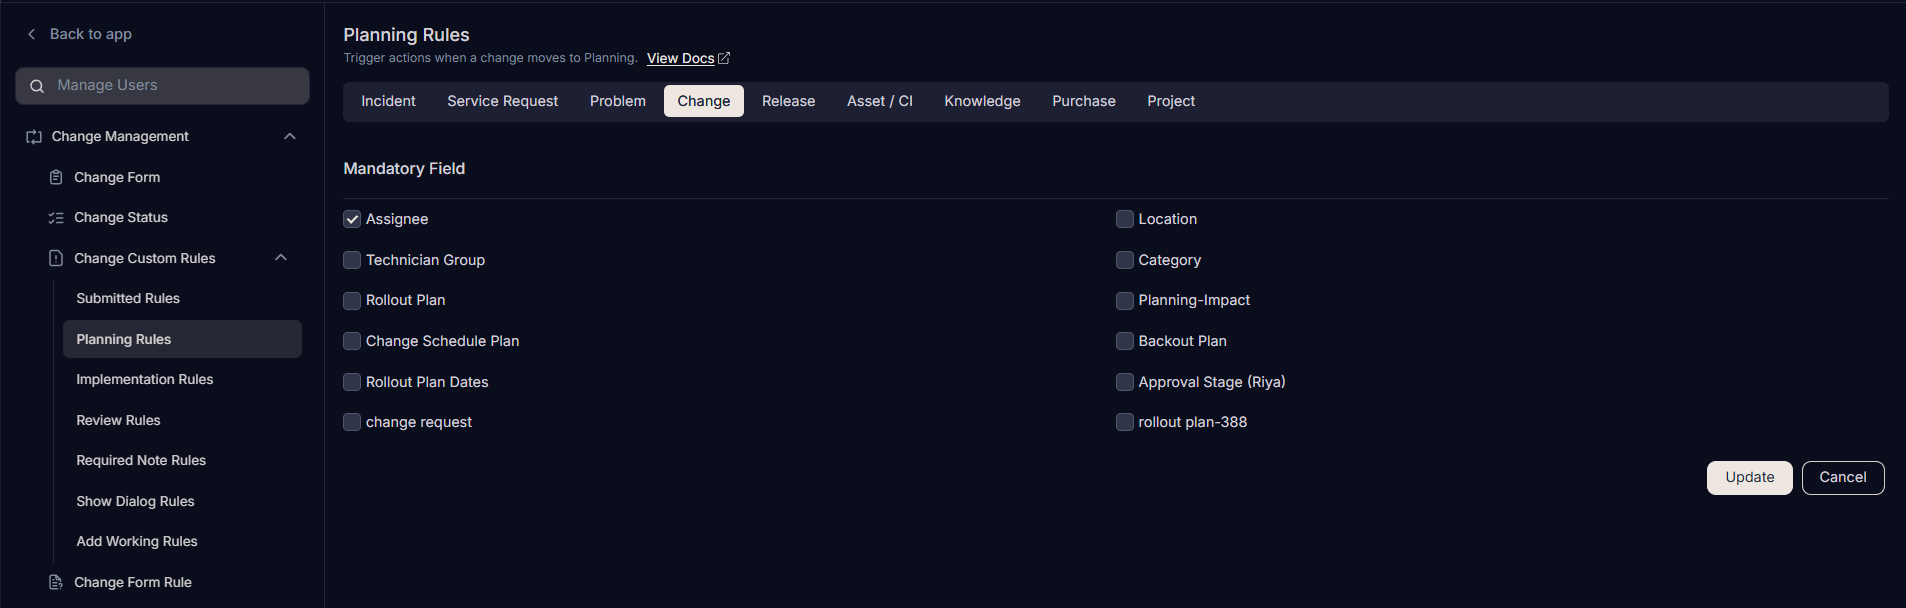Open the View Docs link
The width and height of the screenshot is (1906, 608).
(x=680, y=59)
